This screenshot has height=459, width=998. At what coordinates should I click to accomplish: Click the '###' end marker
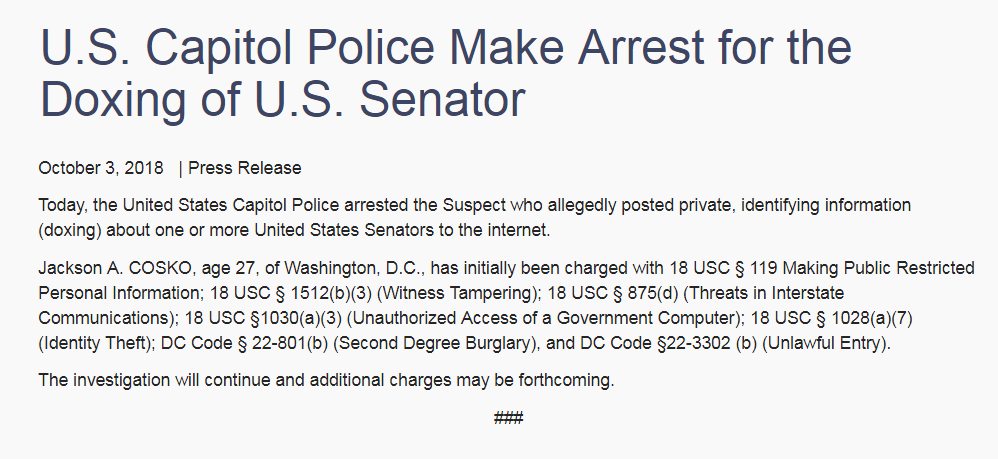(509, 418)
